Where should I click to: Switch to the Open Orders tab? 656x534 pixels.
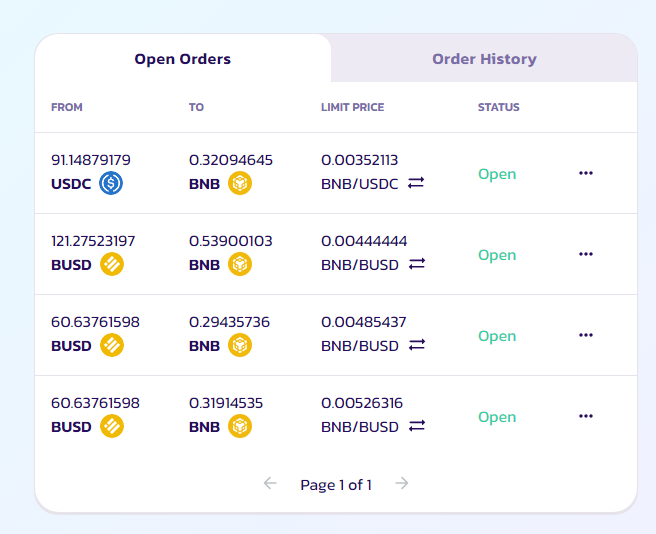tap(183, 59)
